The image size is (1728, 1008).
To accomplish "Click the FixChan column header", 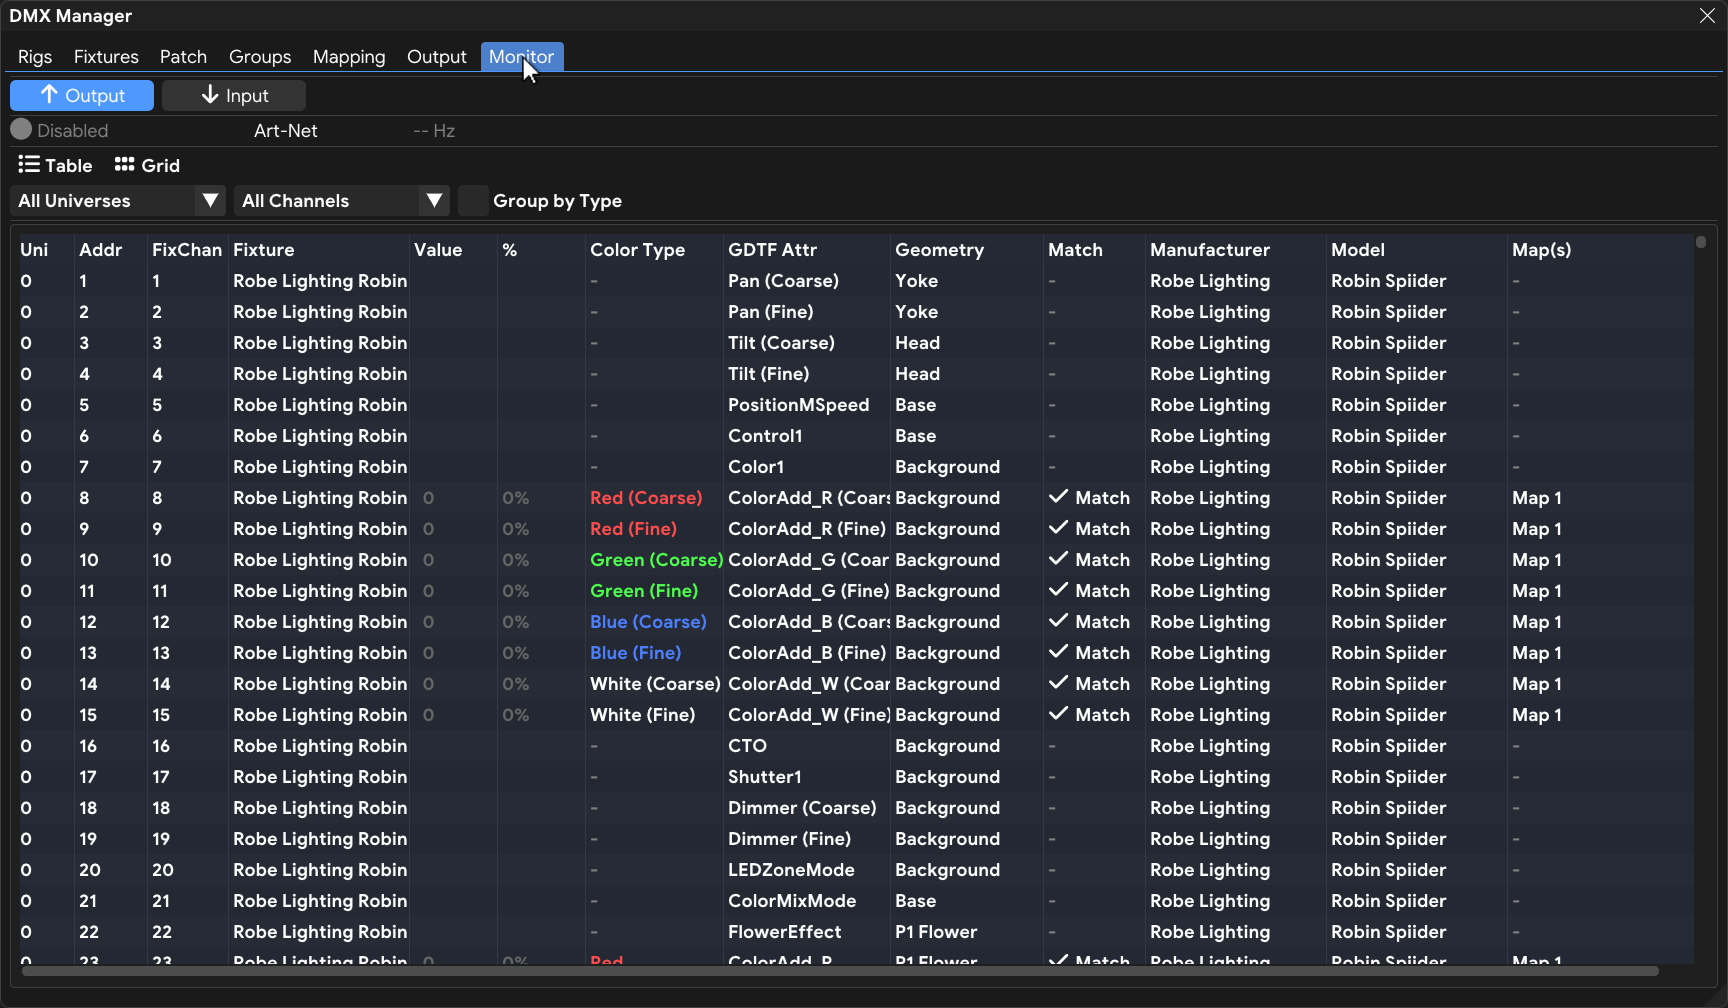I will [x=187, y=250].
